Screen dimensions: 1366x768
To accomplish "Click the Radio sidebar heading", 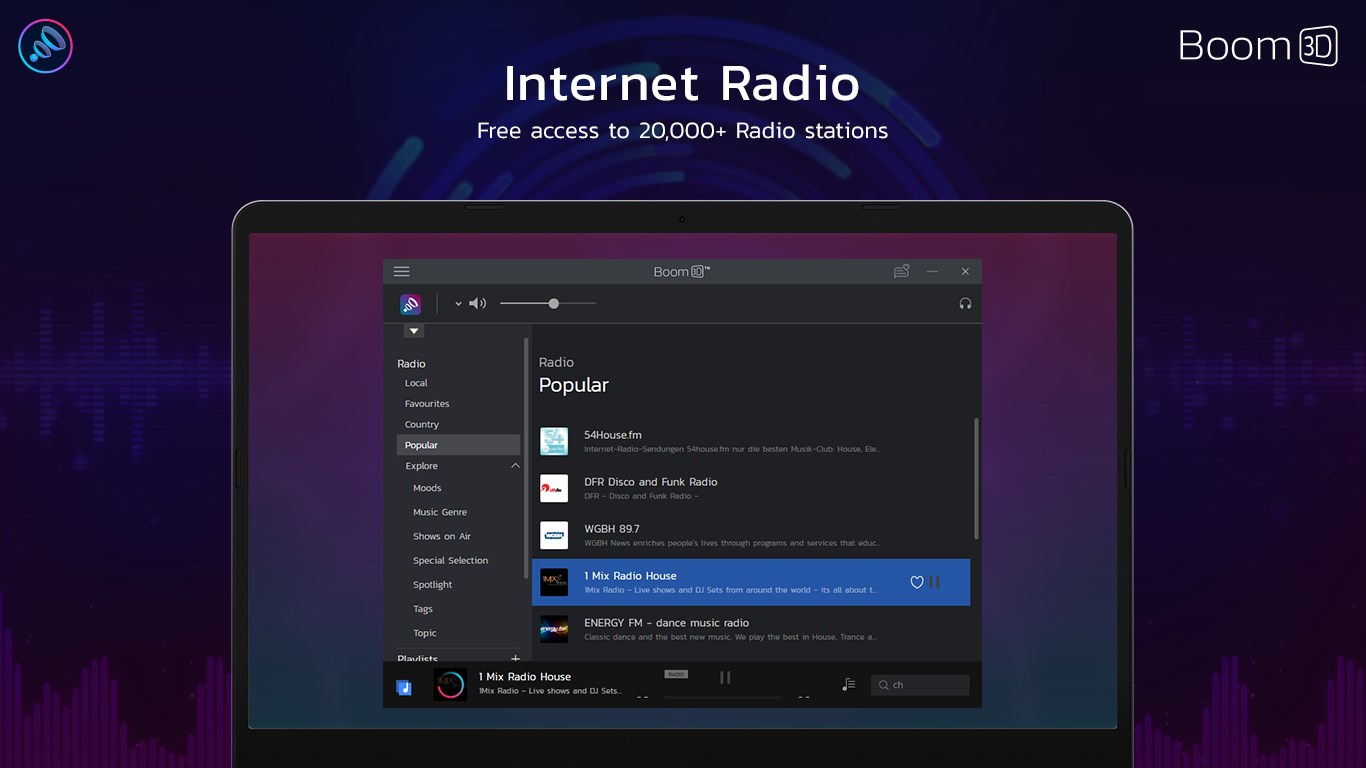I will coord(411,364).
